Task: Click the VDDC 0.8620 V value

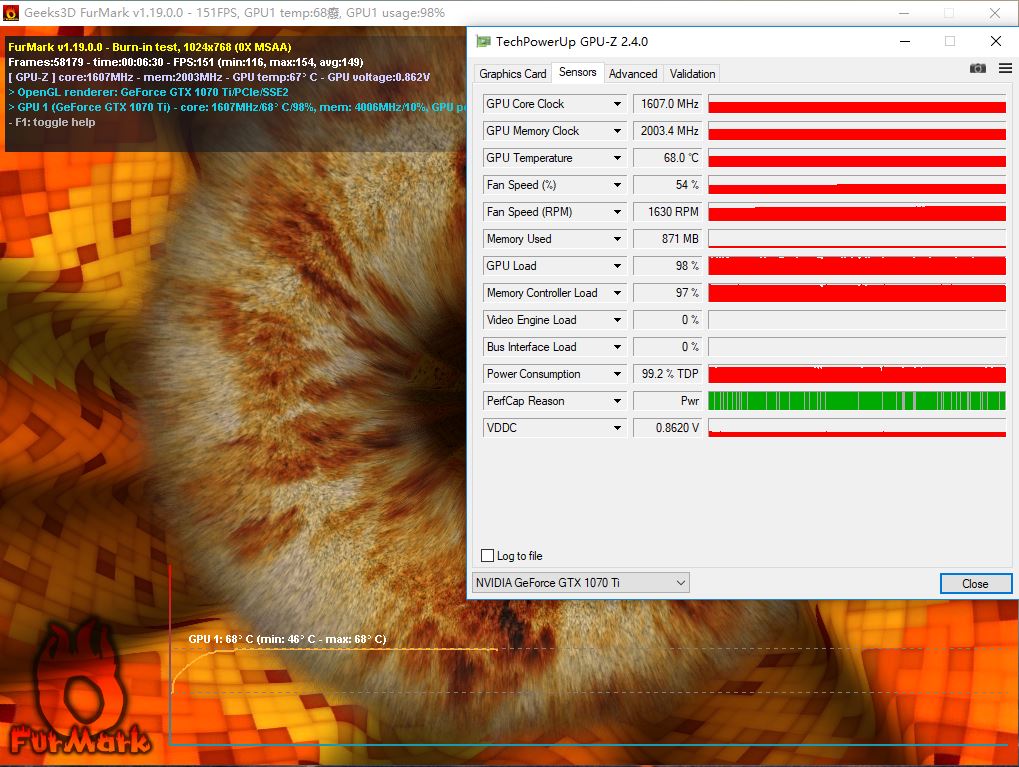Action: click(x=667, y=428)
